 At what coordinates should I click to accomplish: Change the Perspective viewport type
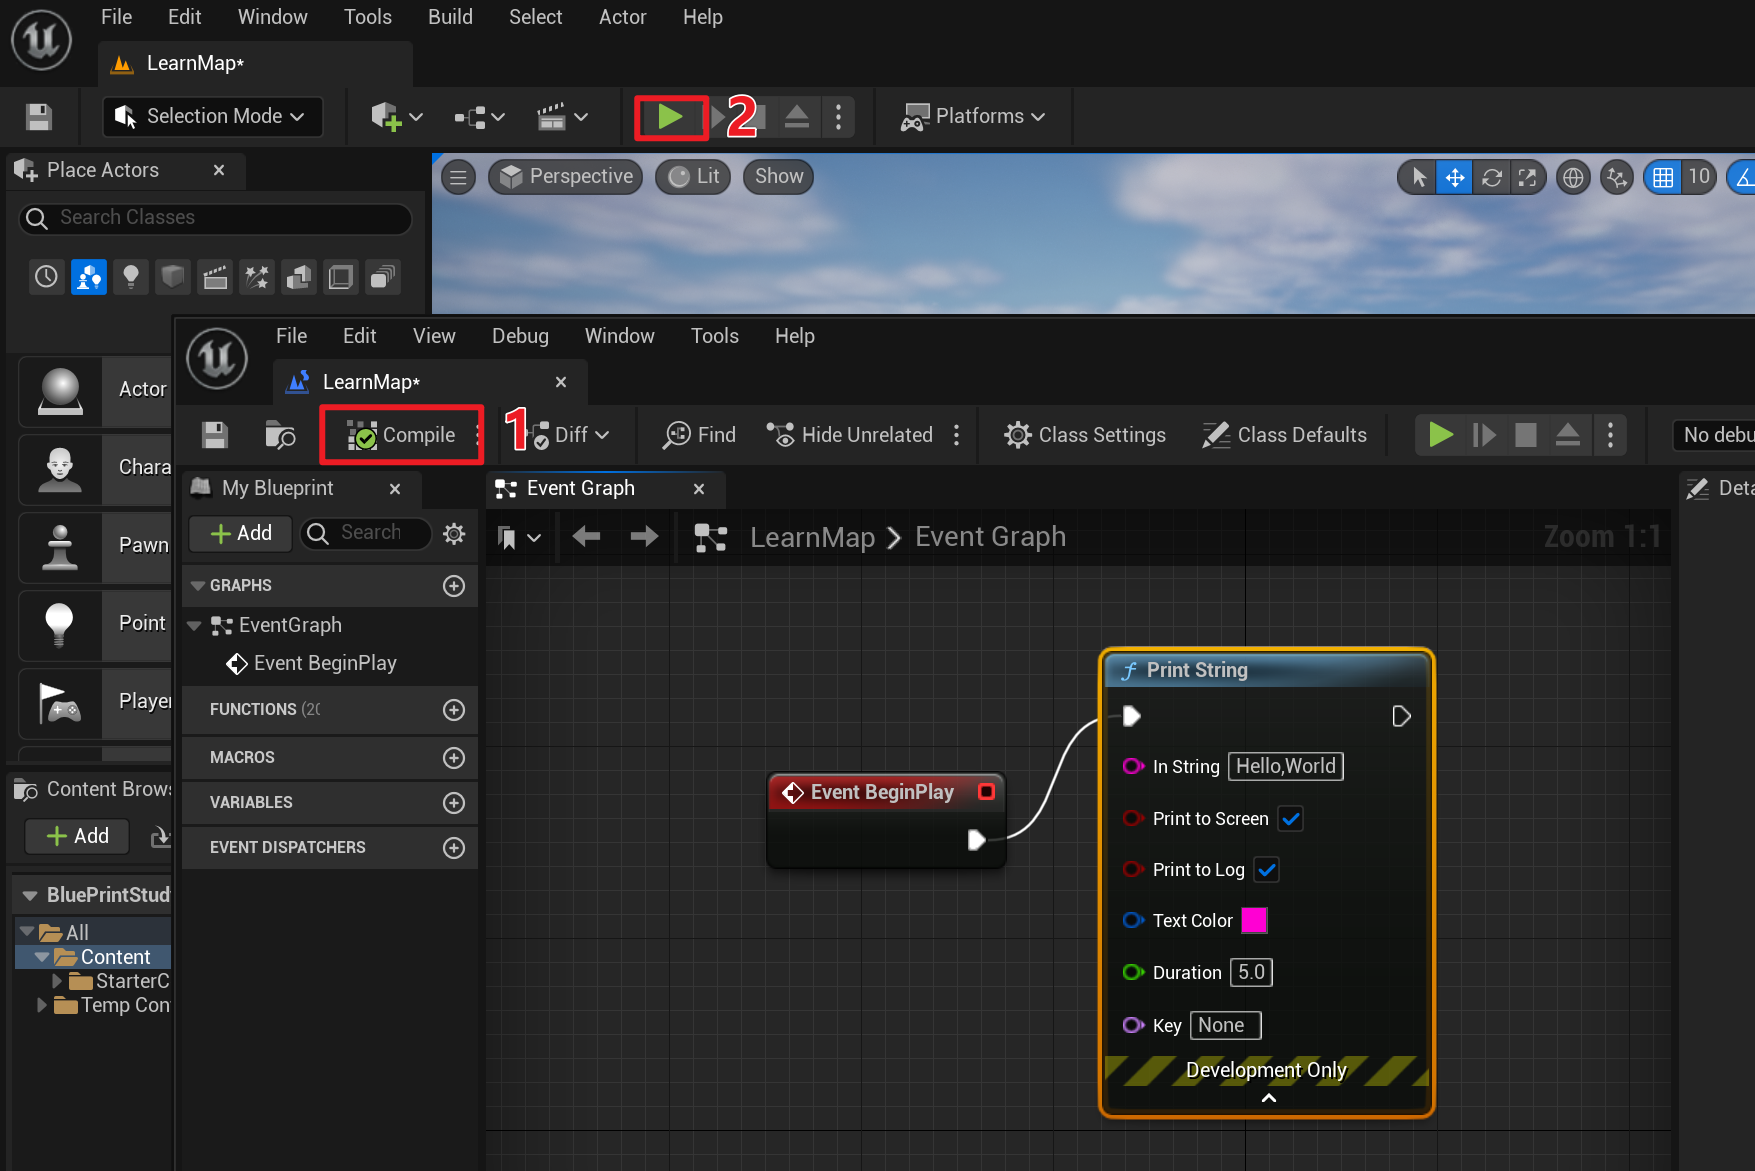point(566,177)
